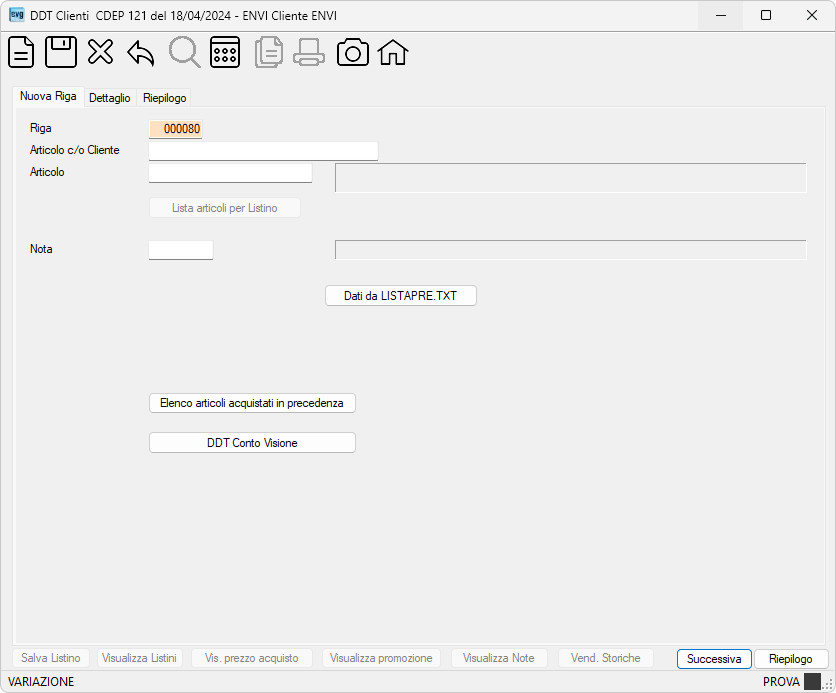Click the camera snapshot icon
Screen dimensions: 836x693
(352, 52)
